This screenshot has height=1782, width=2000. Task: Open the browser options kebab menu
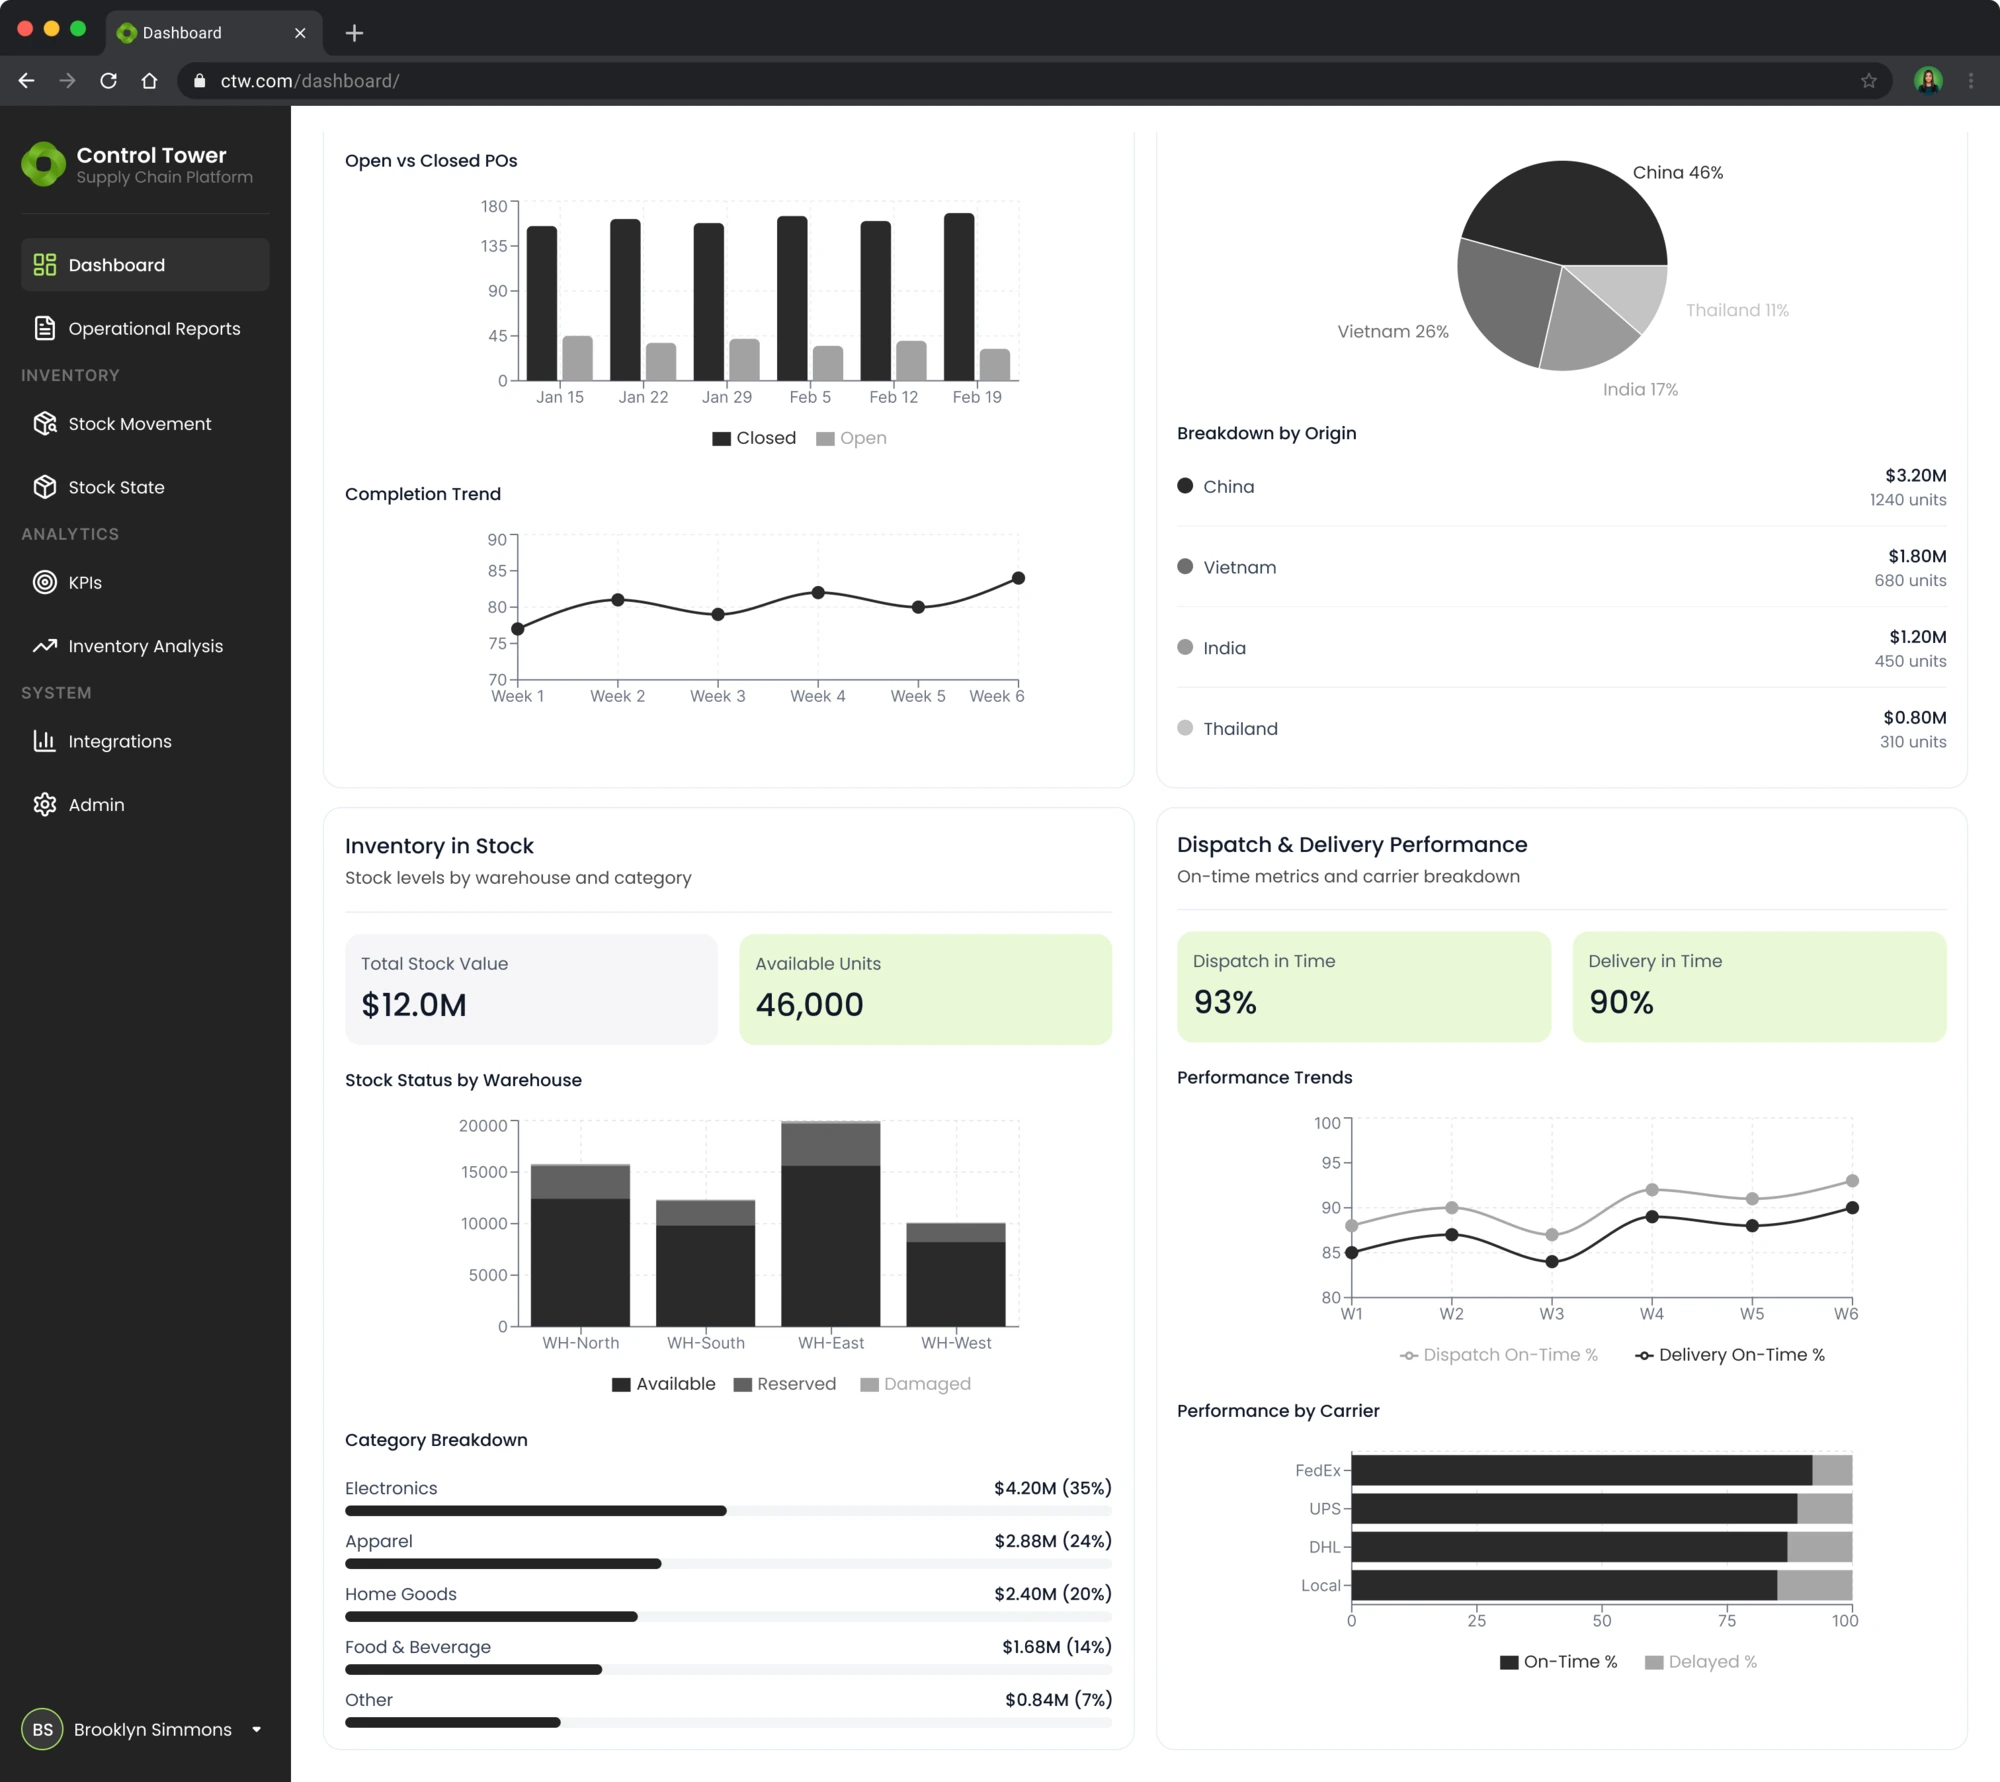(1970, 80)
